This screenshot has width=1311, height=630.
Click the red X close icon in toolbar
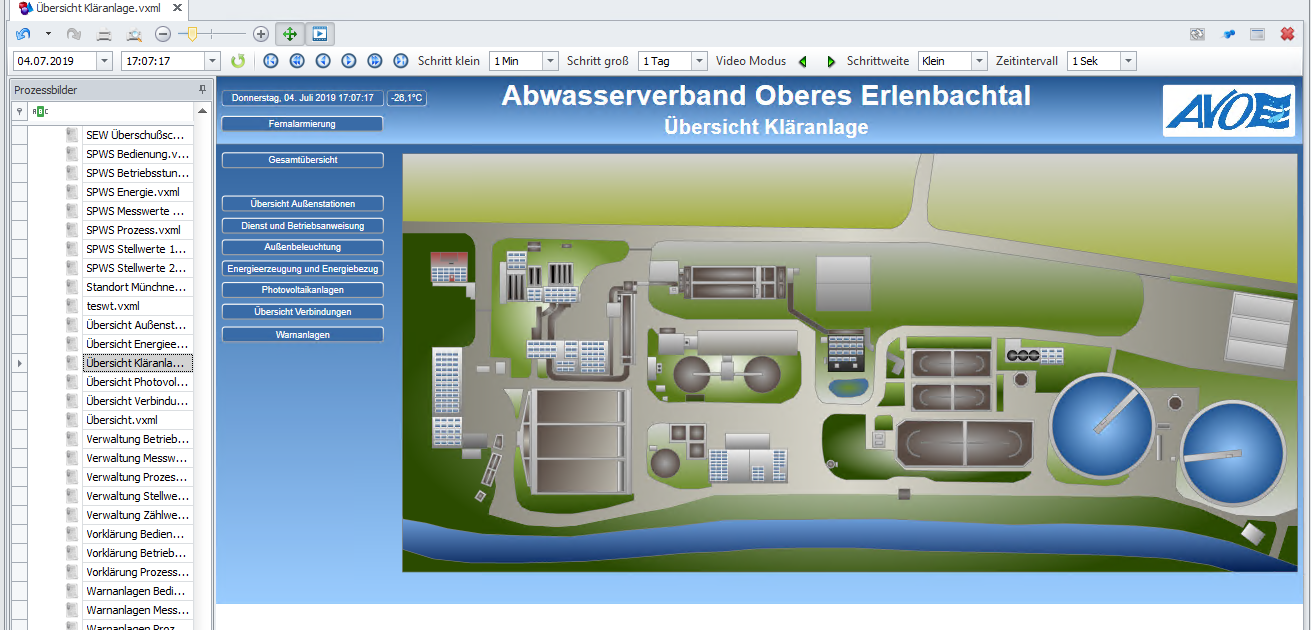1287,34
